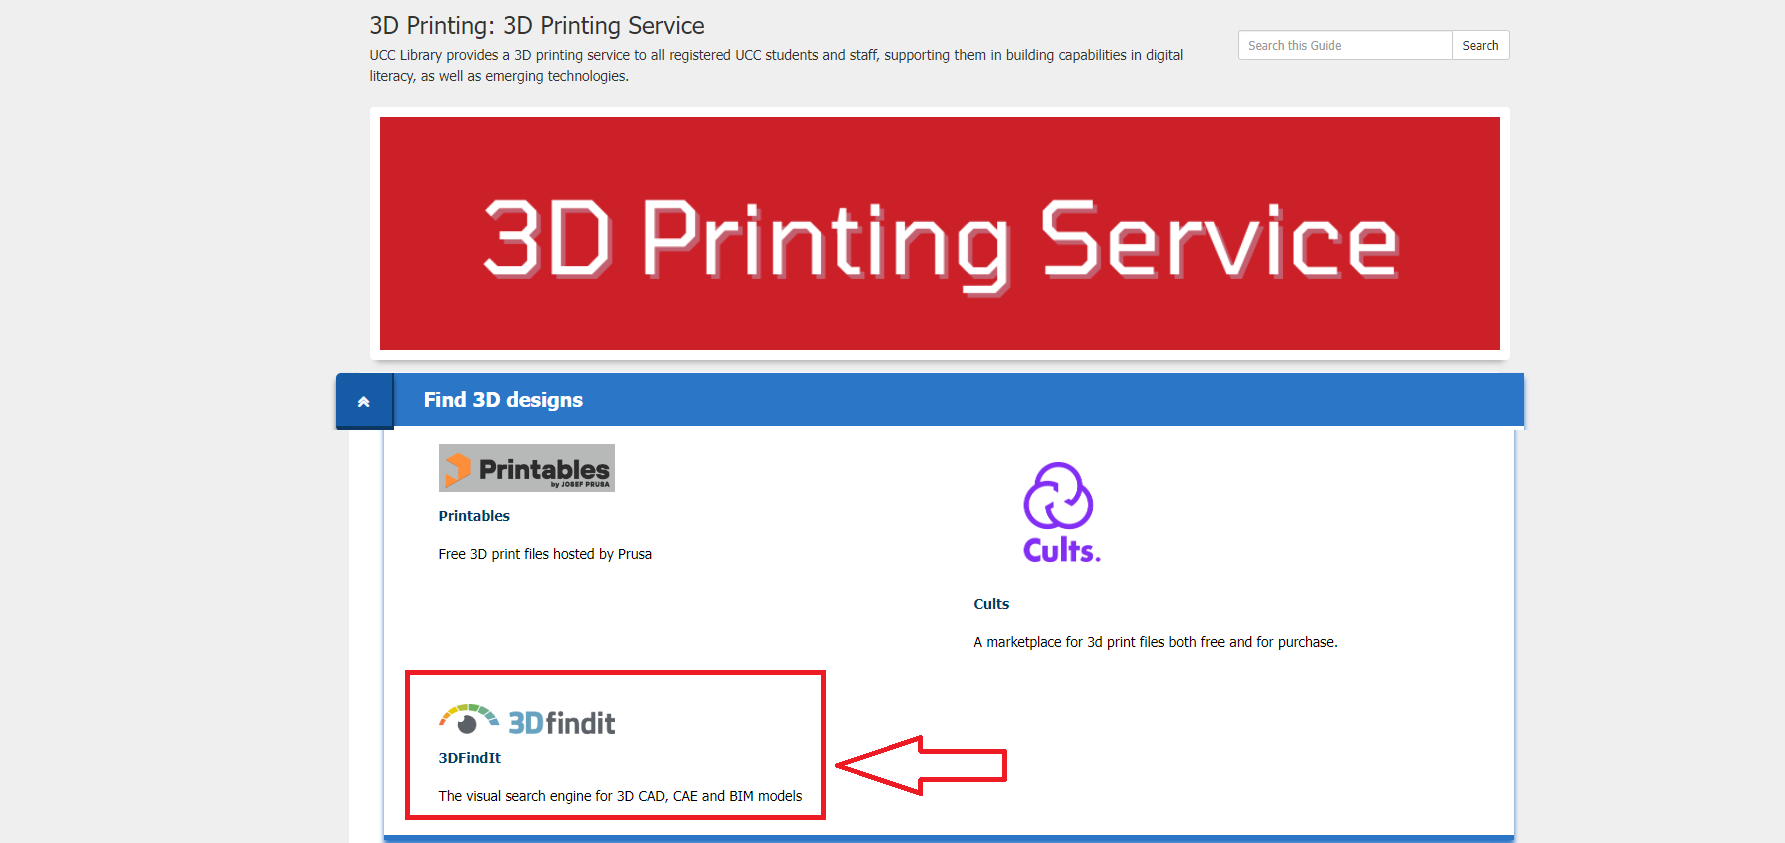Click the Free 3D print files description
1785x843 pixels.
coord(545,554)
